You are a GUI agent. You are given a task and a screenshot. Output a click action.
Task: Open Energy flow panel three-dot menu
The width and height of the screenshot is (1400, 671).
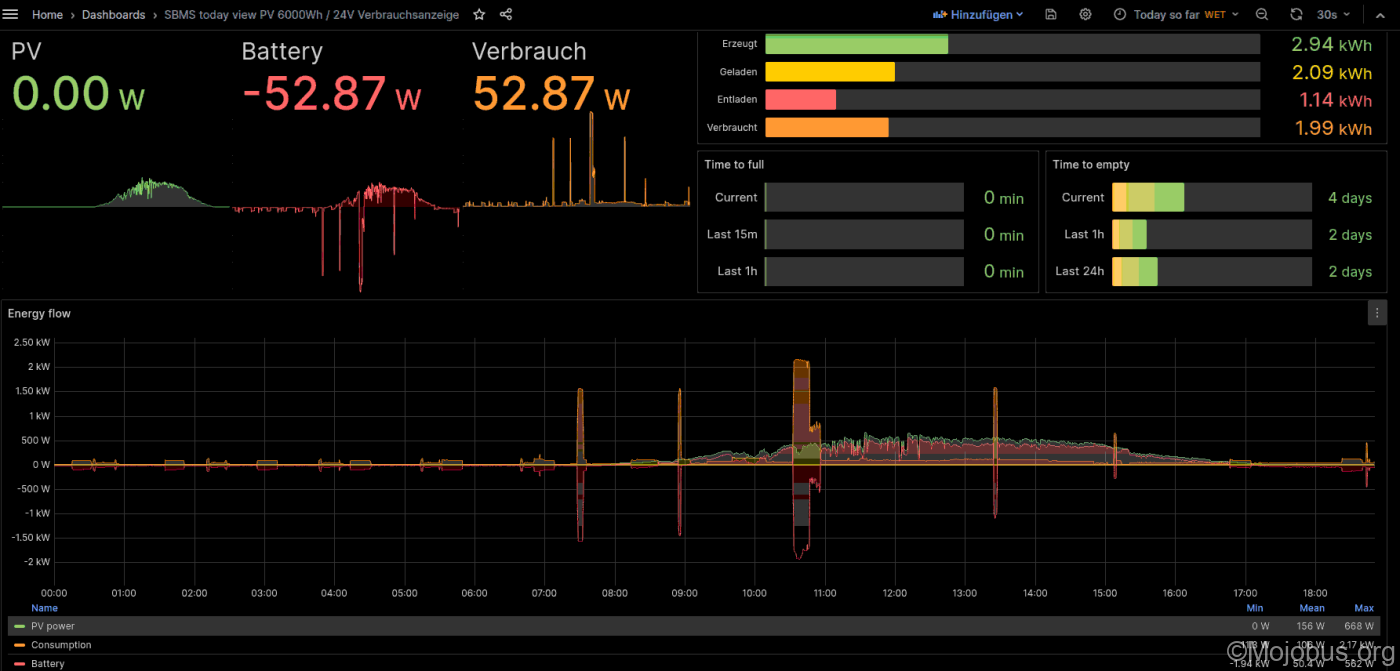(1377, 313)
